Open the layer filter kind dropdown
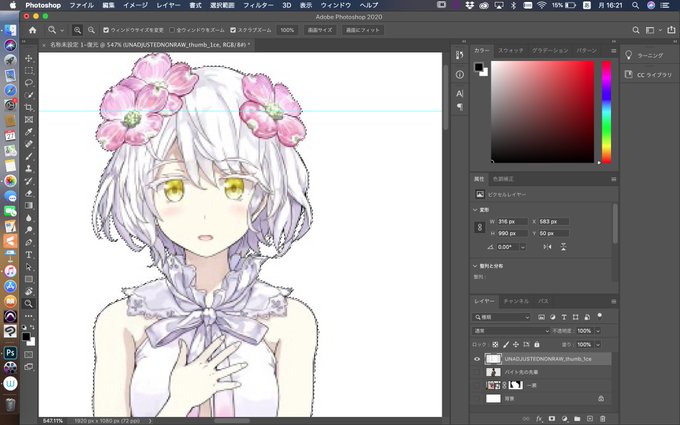 501,317
